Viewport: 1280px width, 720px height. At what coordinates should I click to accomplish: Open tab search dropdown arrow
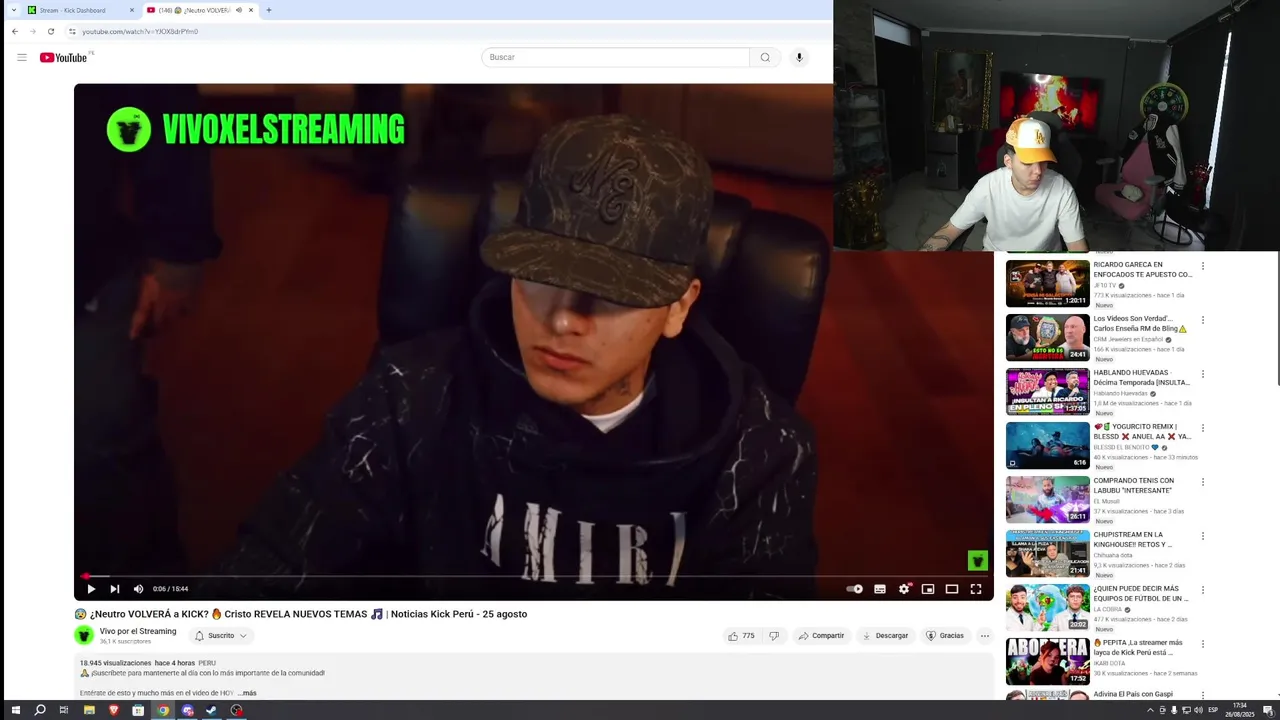pos(13,10)
